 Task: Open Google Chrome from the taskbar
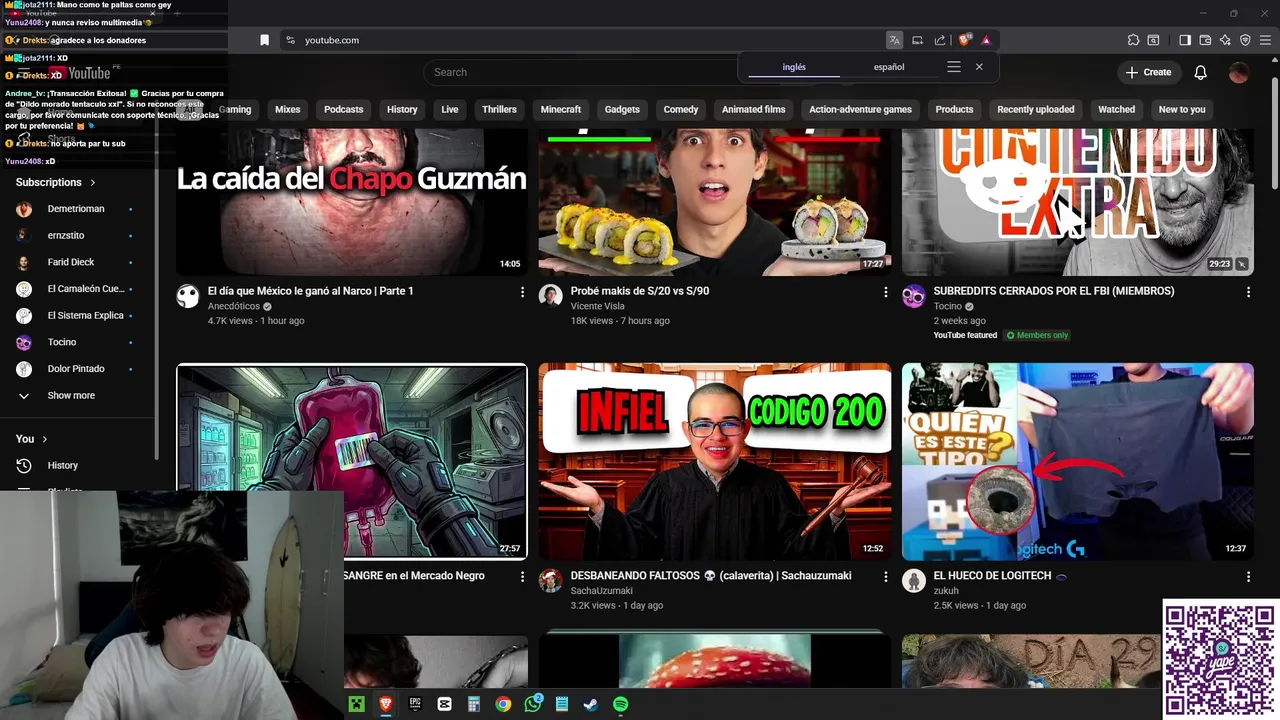coord(503,704)
